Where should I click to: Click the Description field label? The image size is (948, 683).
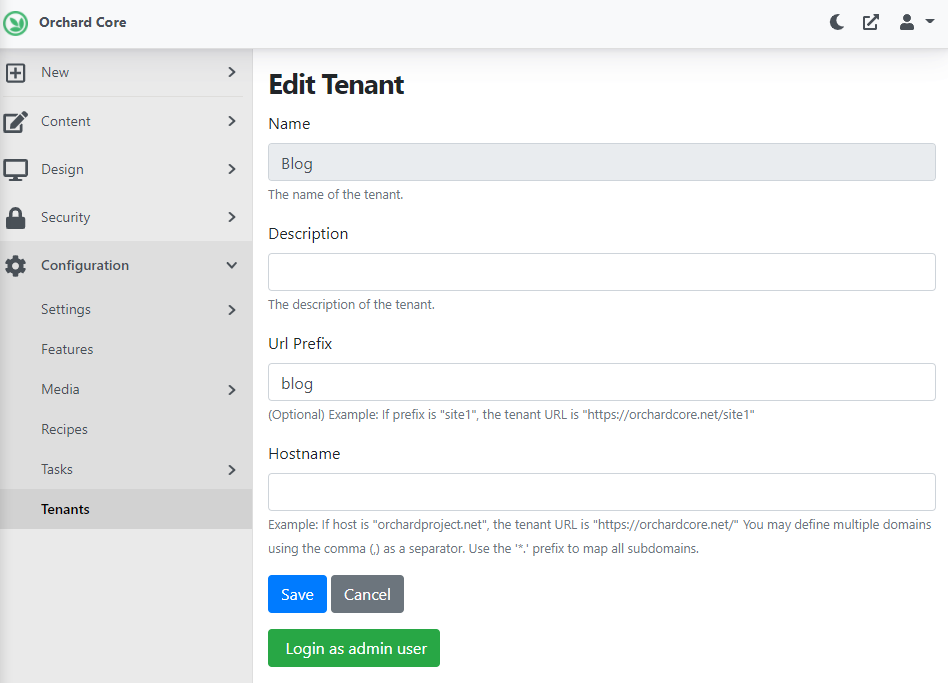(x=308, y=234)
